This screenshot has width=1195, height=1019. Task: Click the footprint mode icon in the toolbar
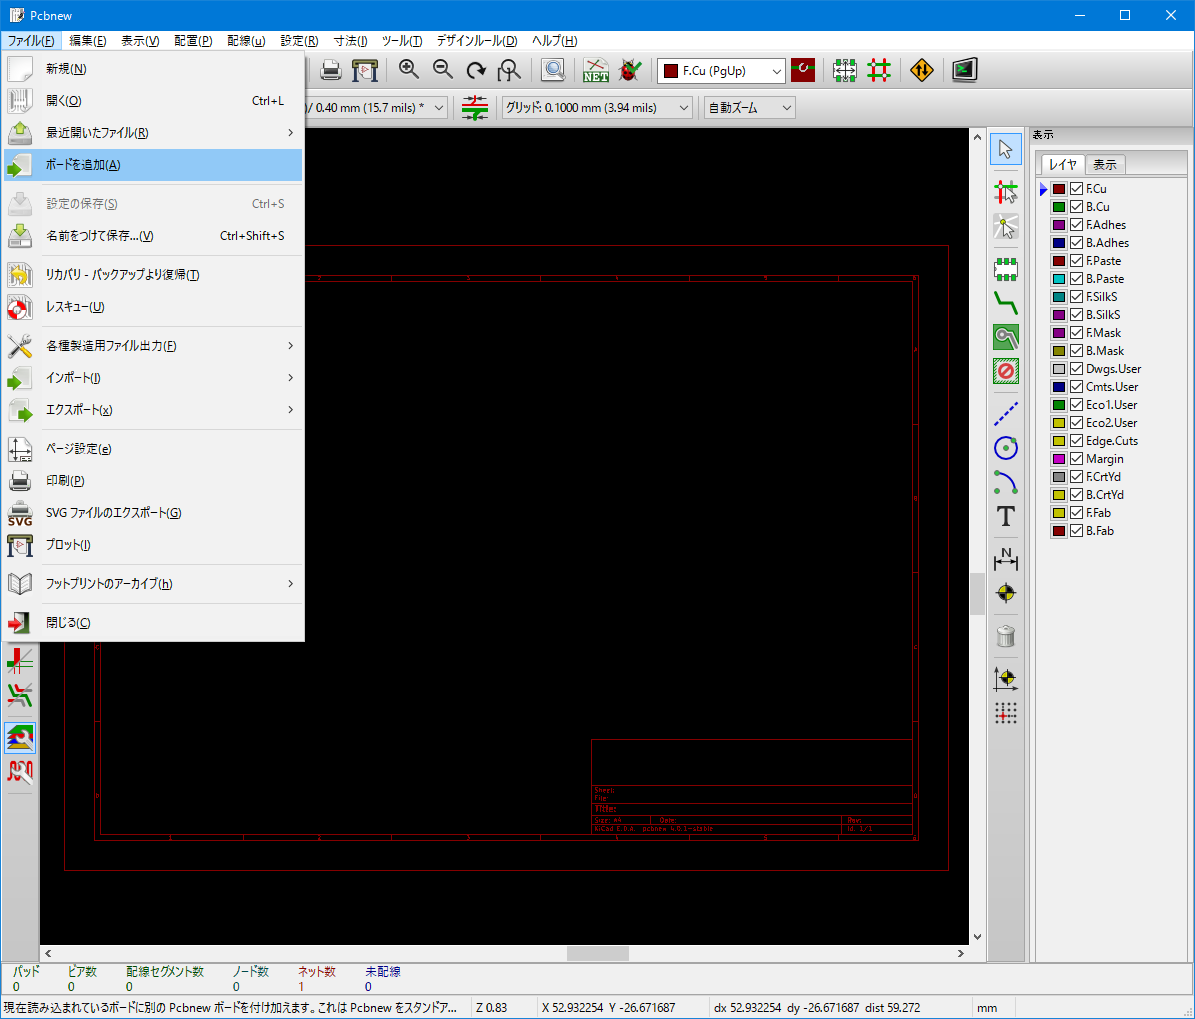844,70
